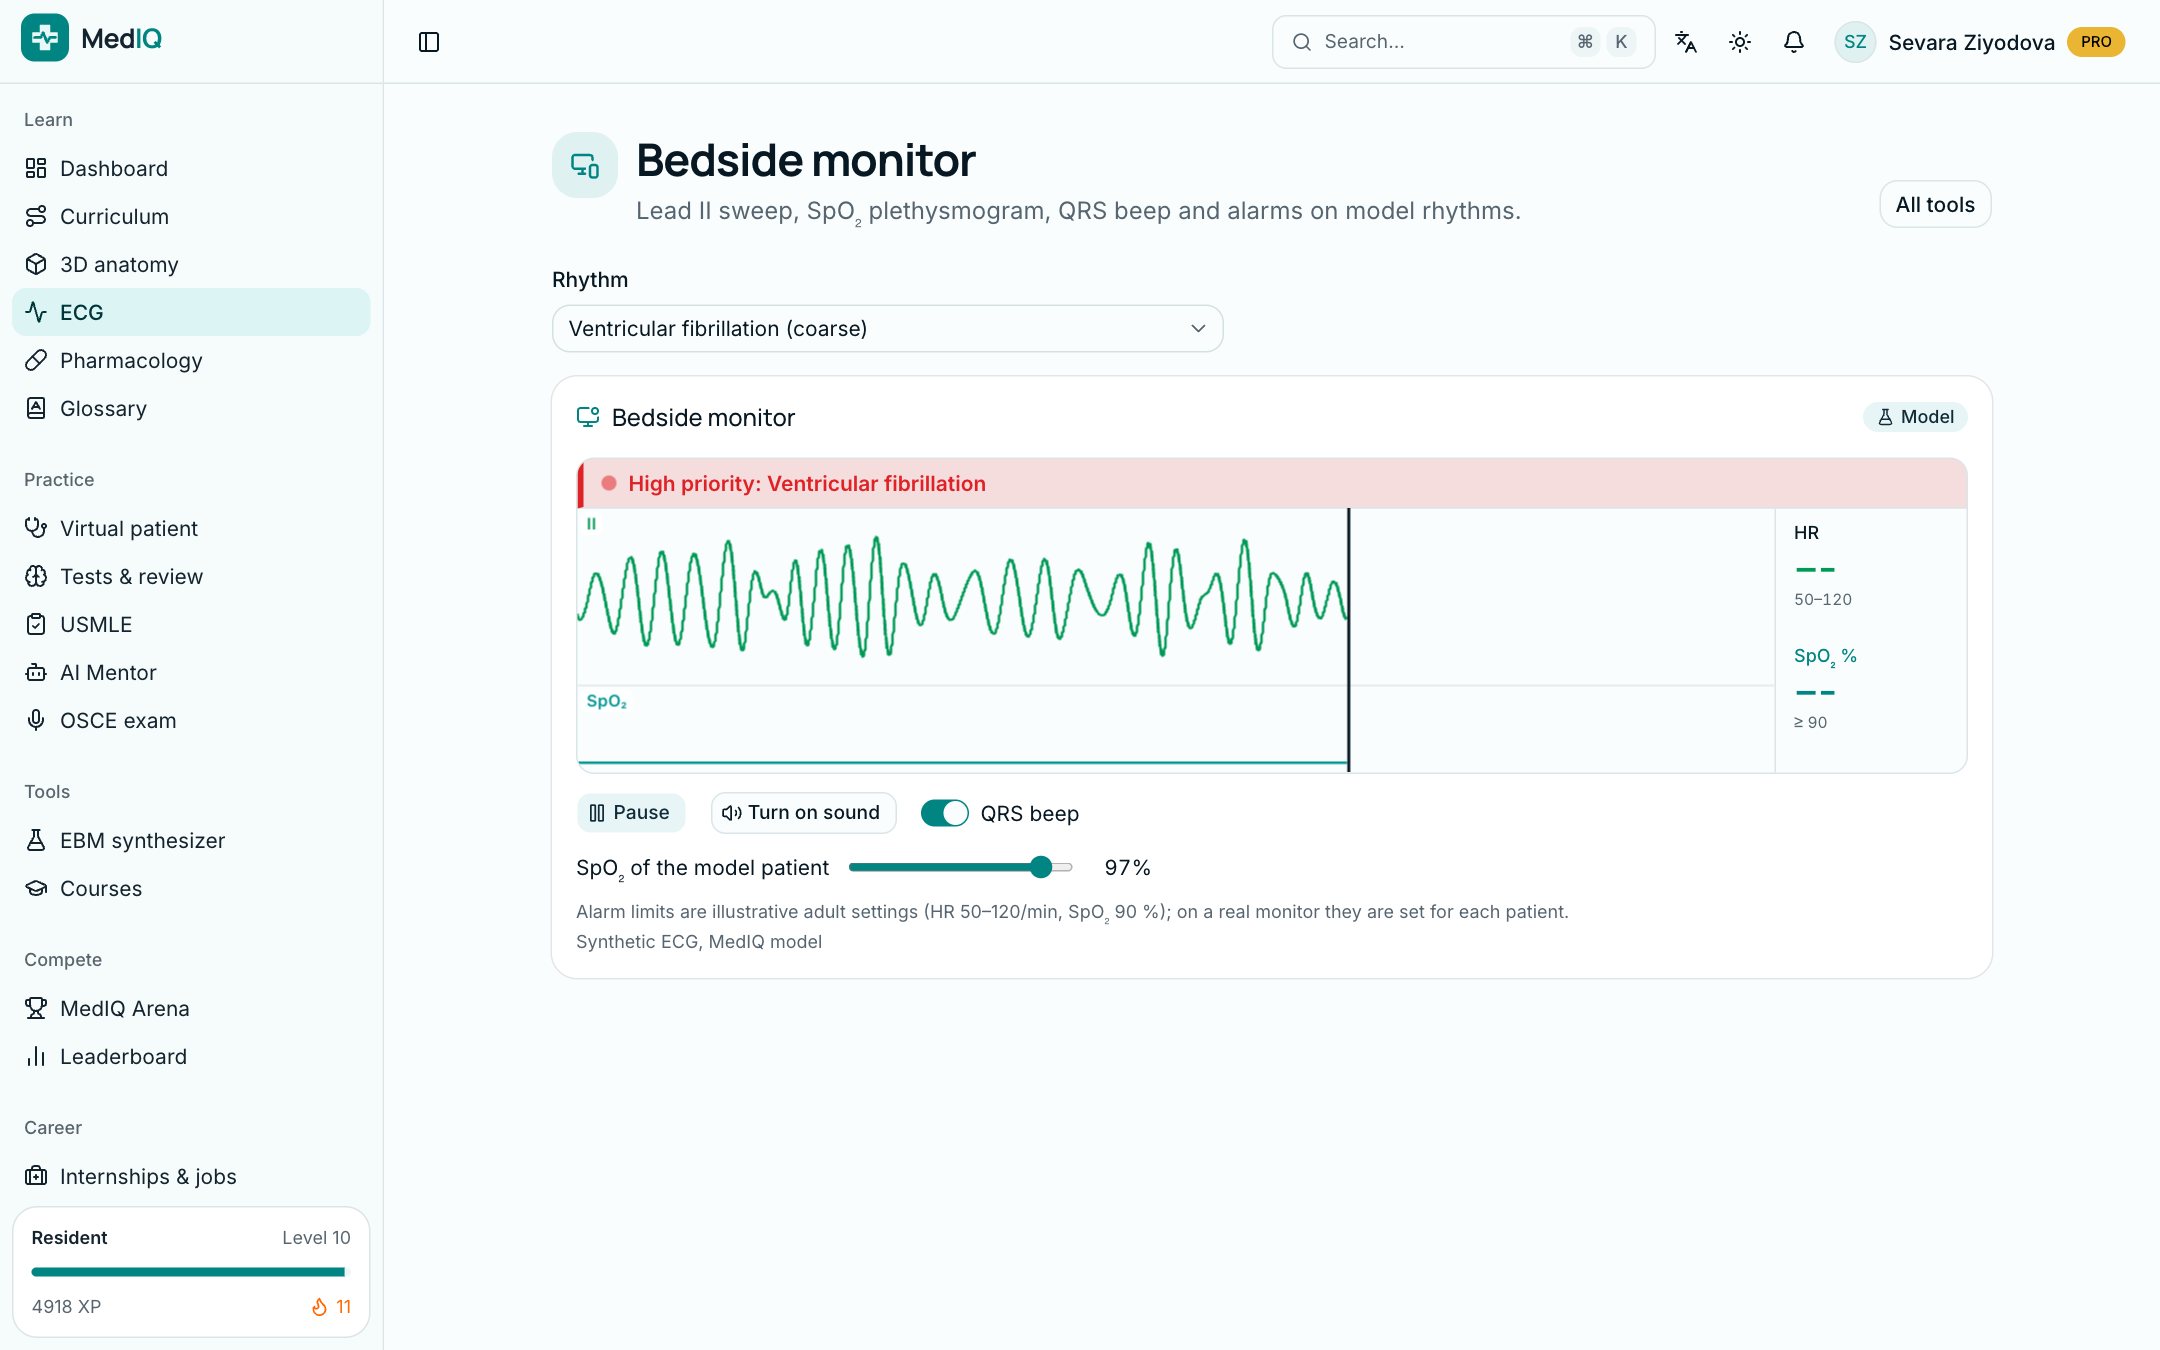Open Pharmacology page
Viewport: 2160px width, 1350px height.
pyautogui.click(x=191, y=360)
